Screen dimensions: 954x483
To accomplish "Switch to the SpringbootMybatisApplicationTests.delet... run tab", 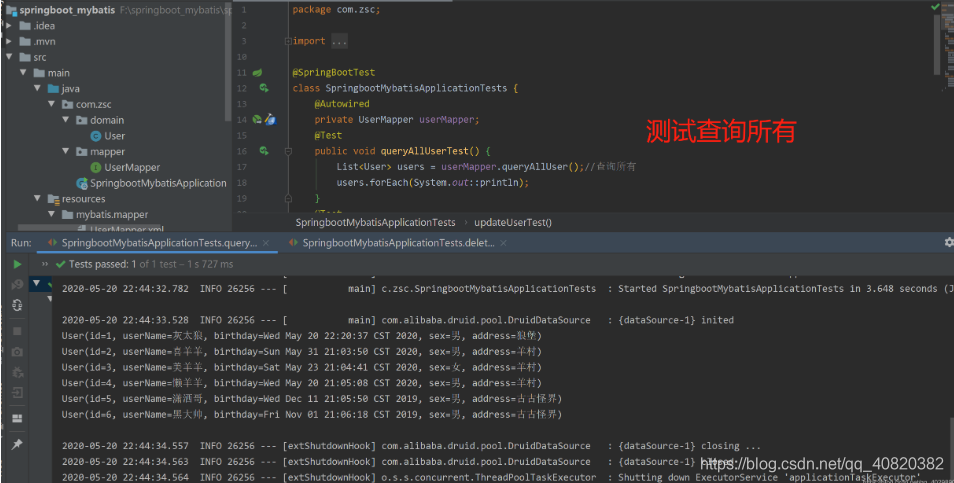I will pyautogui.click(x=398, y=243).
